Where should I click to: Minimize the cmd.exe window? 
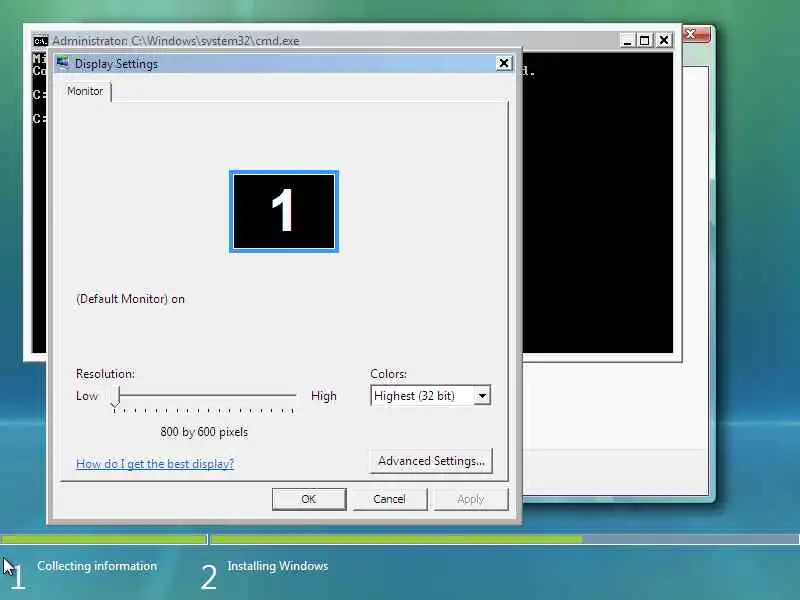627,40
